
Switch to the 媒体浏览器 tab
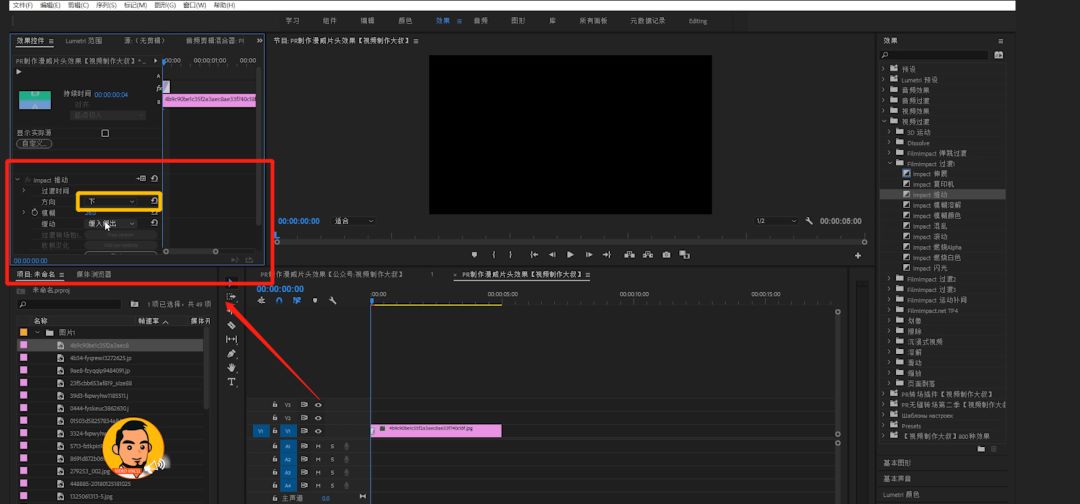(x=94, y=274)
